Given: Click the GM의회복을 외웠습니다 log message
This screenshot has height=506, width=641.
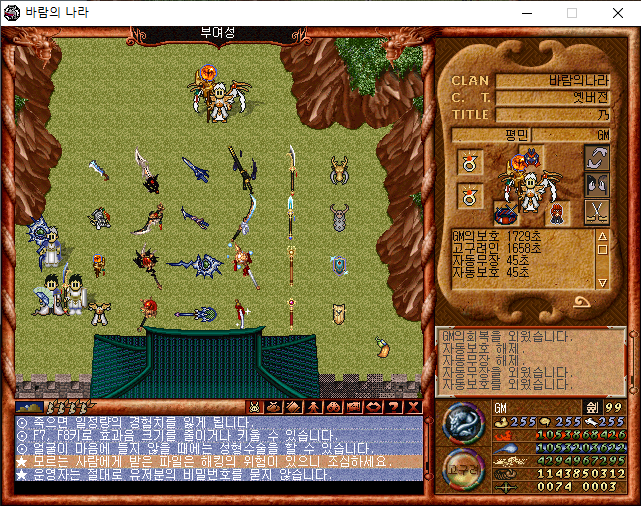Looking at the screenshot, I should (x=508, y=336).
